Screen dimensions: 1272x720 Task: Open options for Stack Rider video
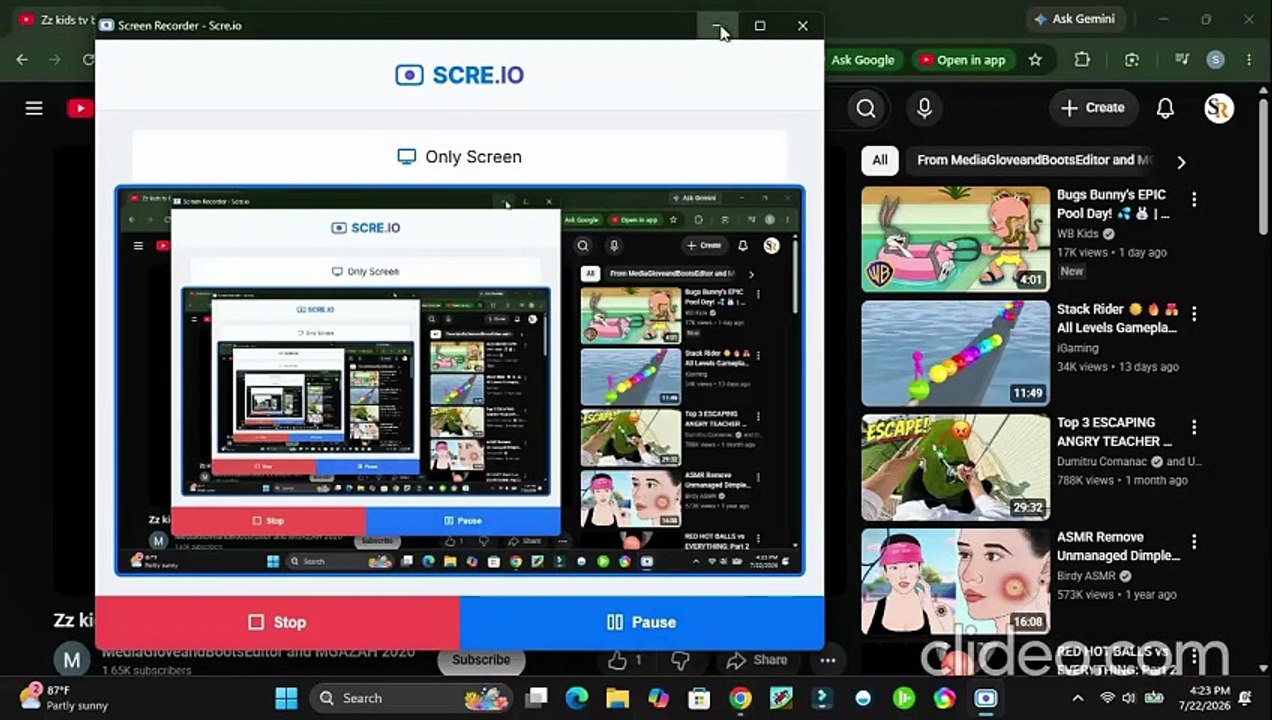[x=1193, y=314]
